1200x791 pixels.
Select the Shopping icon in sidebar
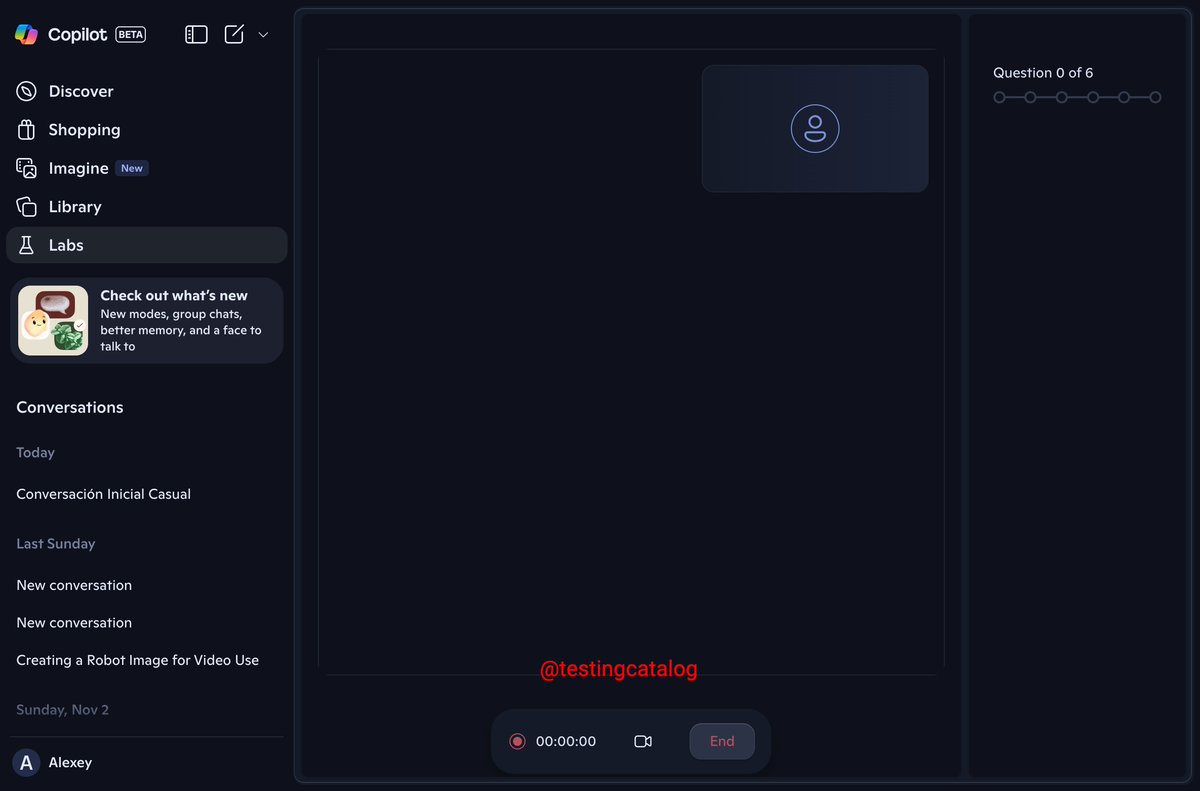click(x=84, y=129)
